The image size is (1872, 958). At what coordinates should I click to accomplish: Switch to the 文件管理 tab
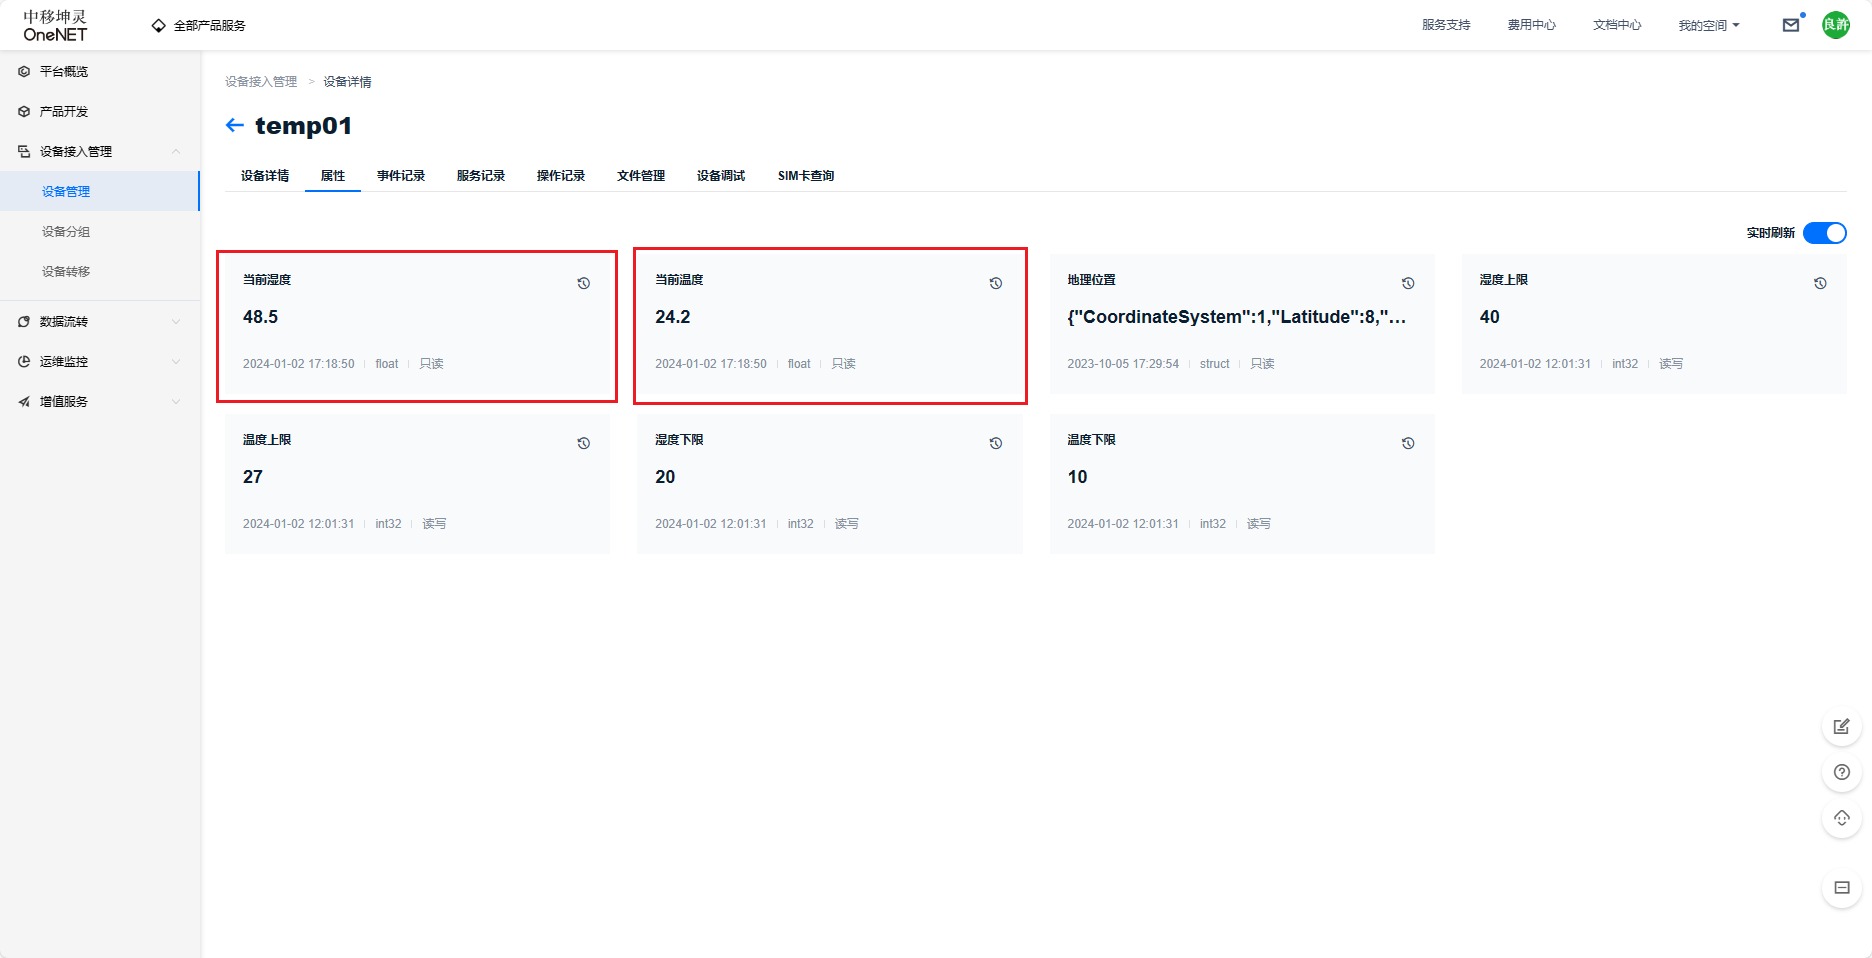coord(641,176)
